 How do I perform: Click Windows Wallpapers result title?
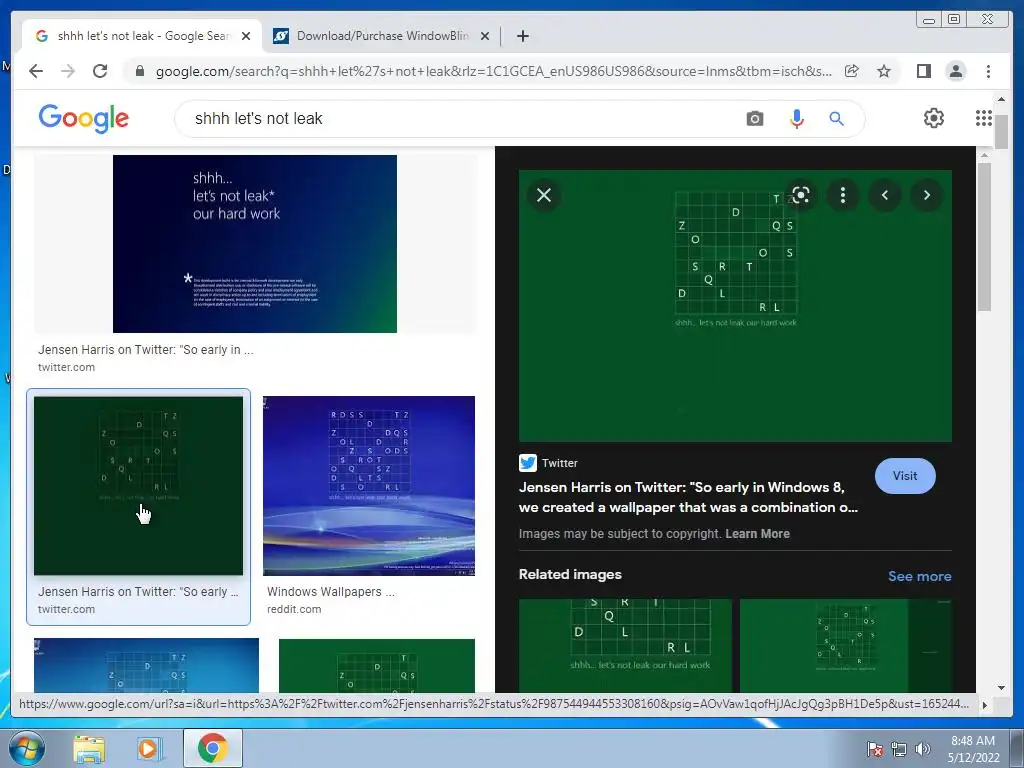[x=330, y=592]
